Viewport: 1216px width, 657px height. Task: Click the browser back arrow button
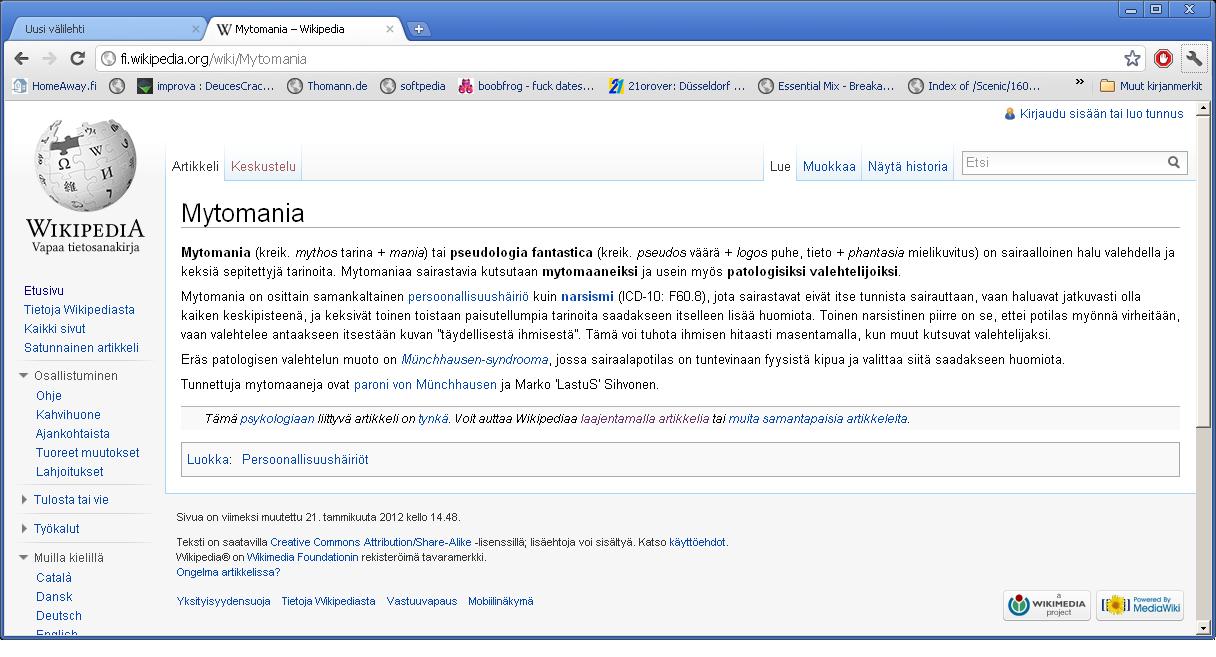coord(22,59)
